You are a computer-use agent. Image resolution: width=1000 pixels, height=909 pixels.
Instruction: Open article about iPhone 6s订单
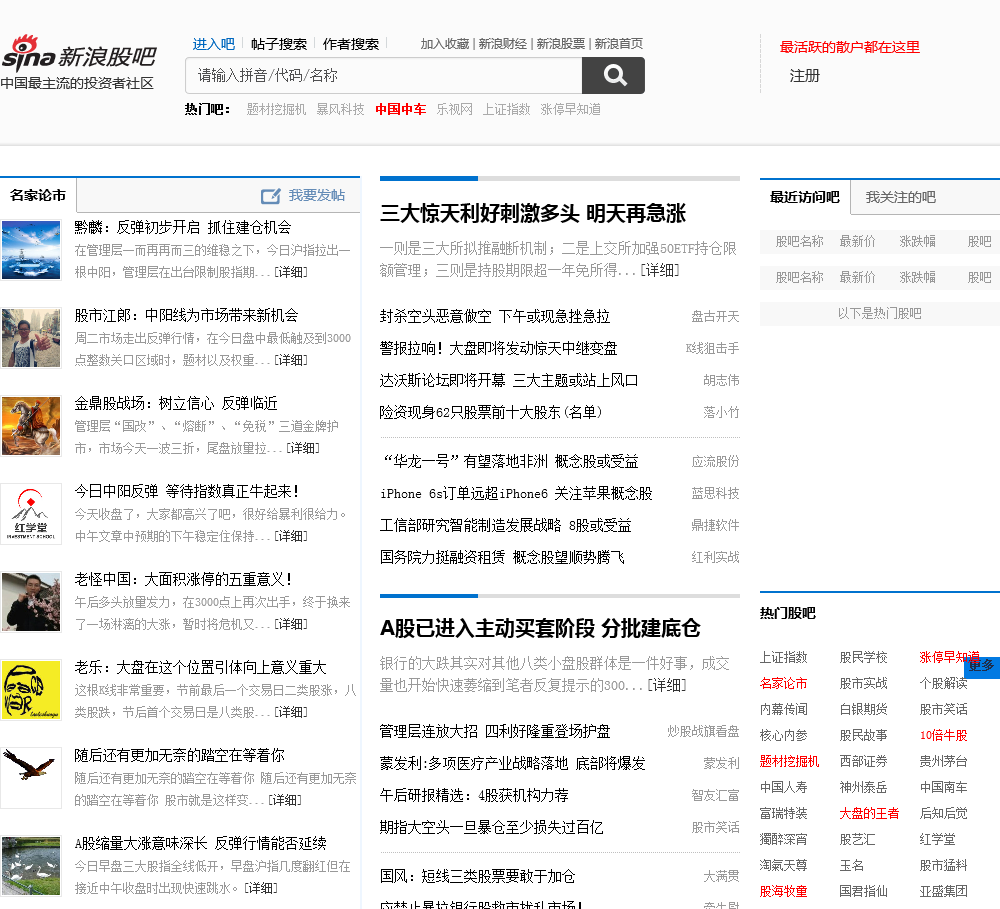pos(516,494)
